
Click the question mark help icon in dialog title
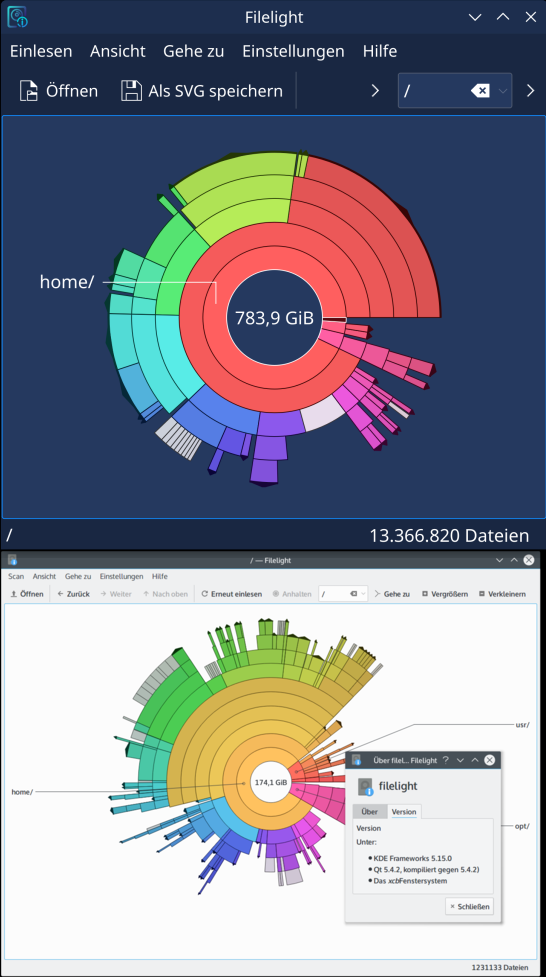coord(446,760)
